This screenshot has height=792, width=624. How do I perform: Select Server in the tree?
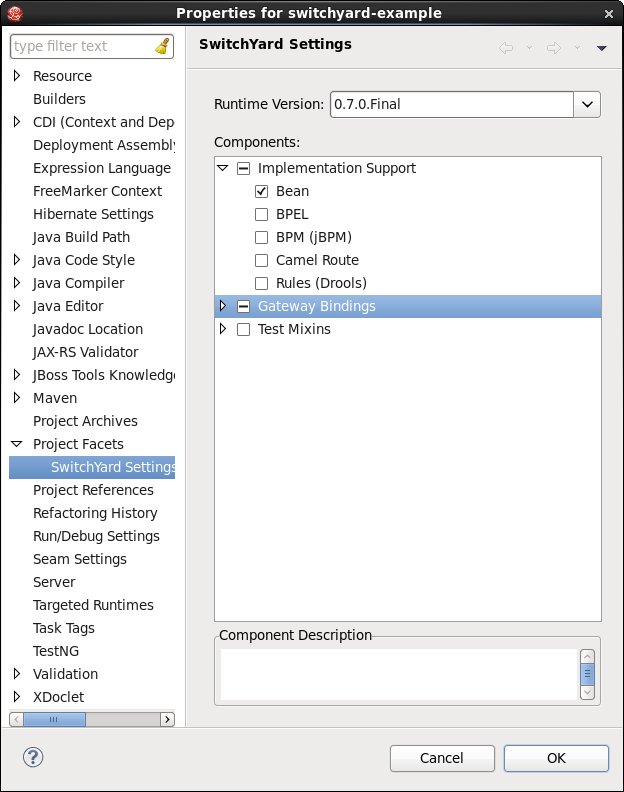54,582
